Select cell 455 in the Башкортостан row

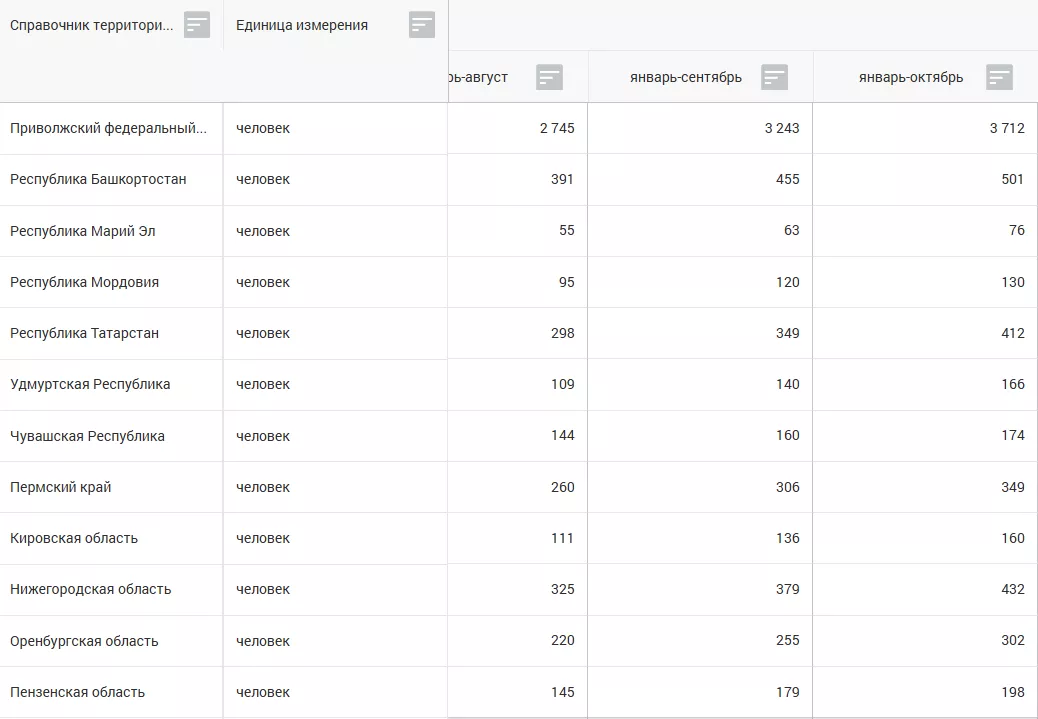tap(786, 180)
